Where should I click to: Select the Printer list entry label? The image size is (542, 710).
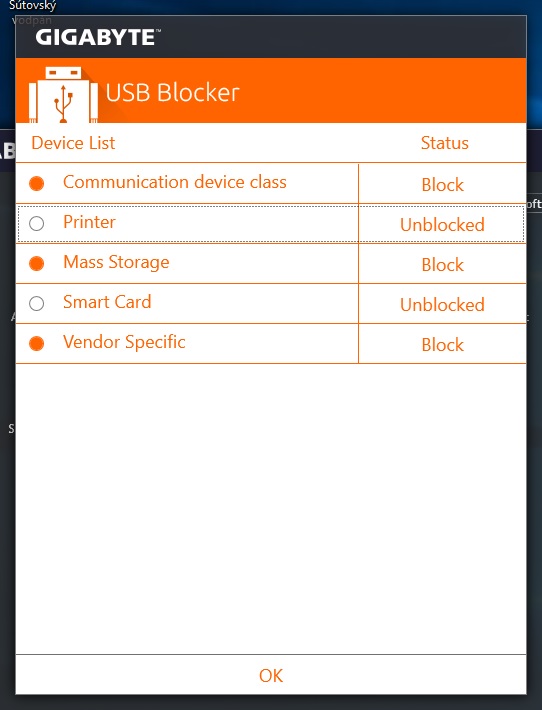(x=89, y=222)
